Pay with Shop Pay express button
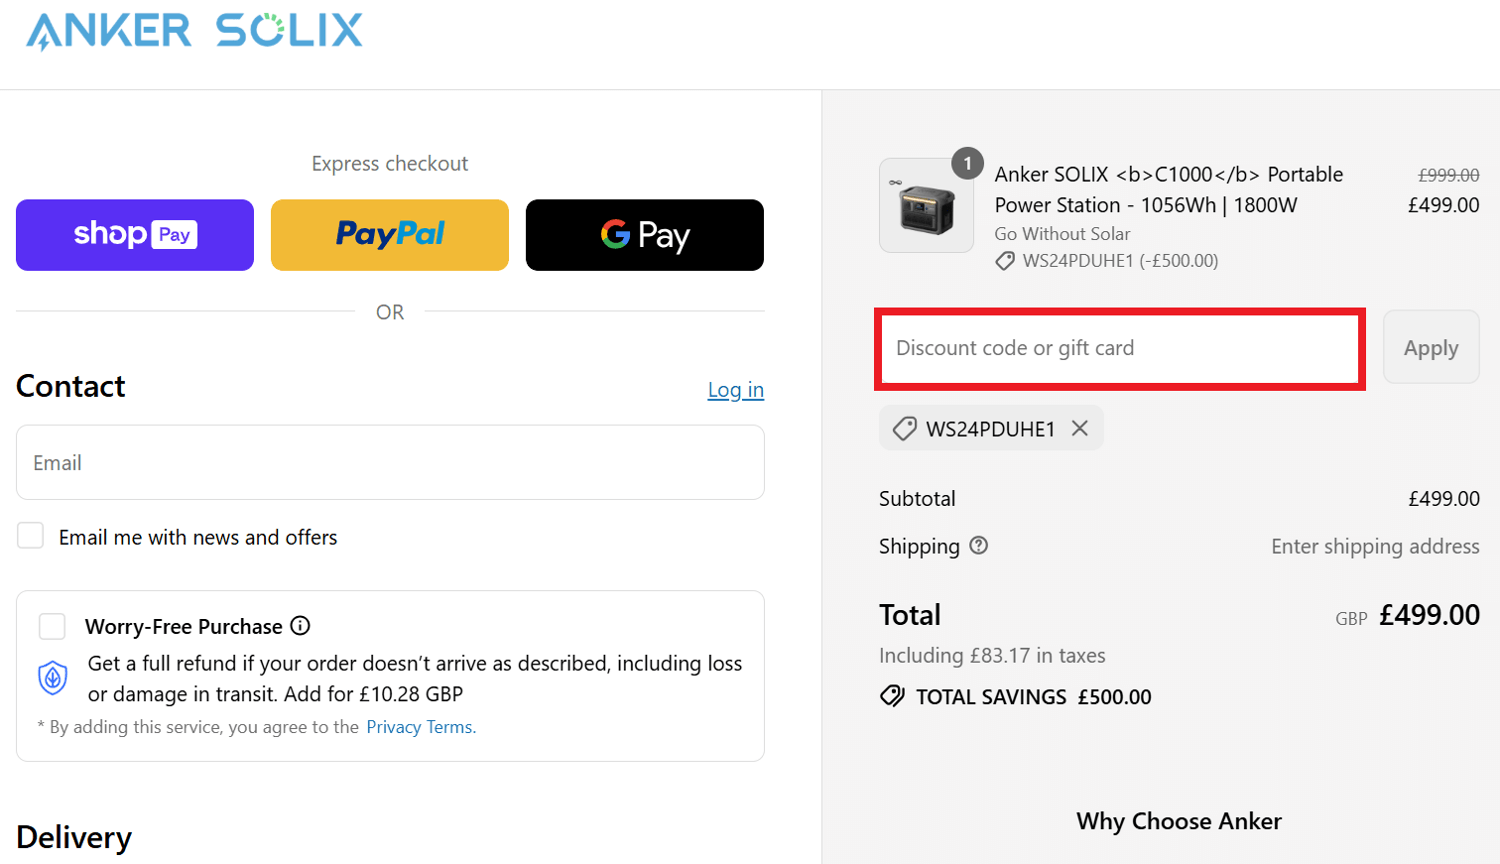The width and height of the screenshot is (1500, 864). pos(135,235)
